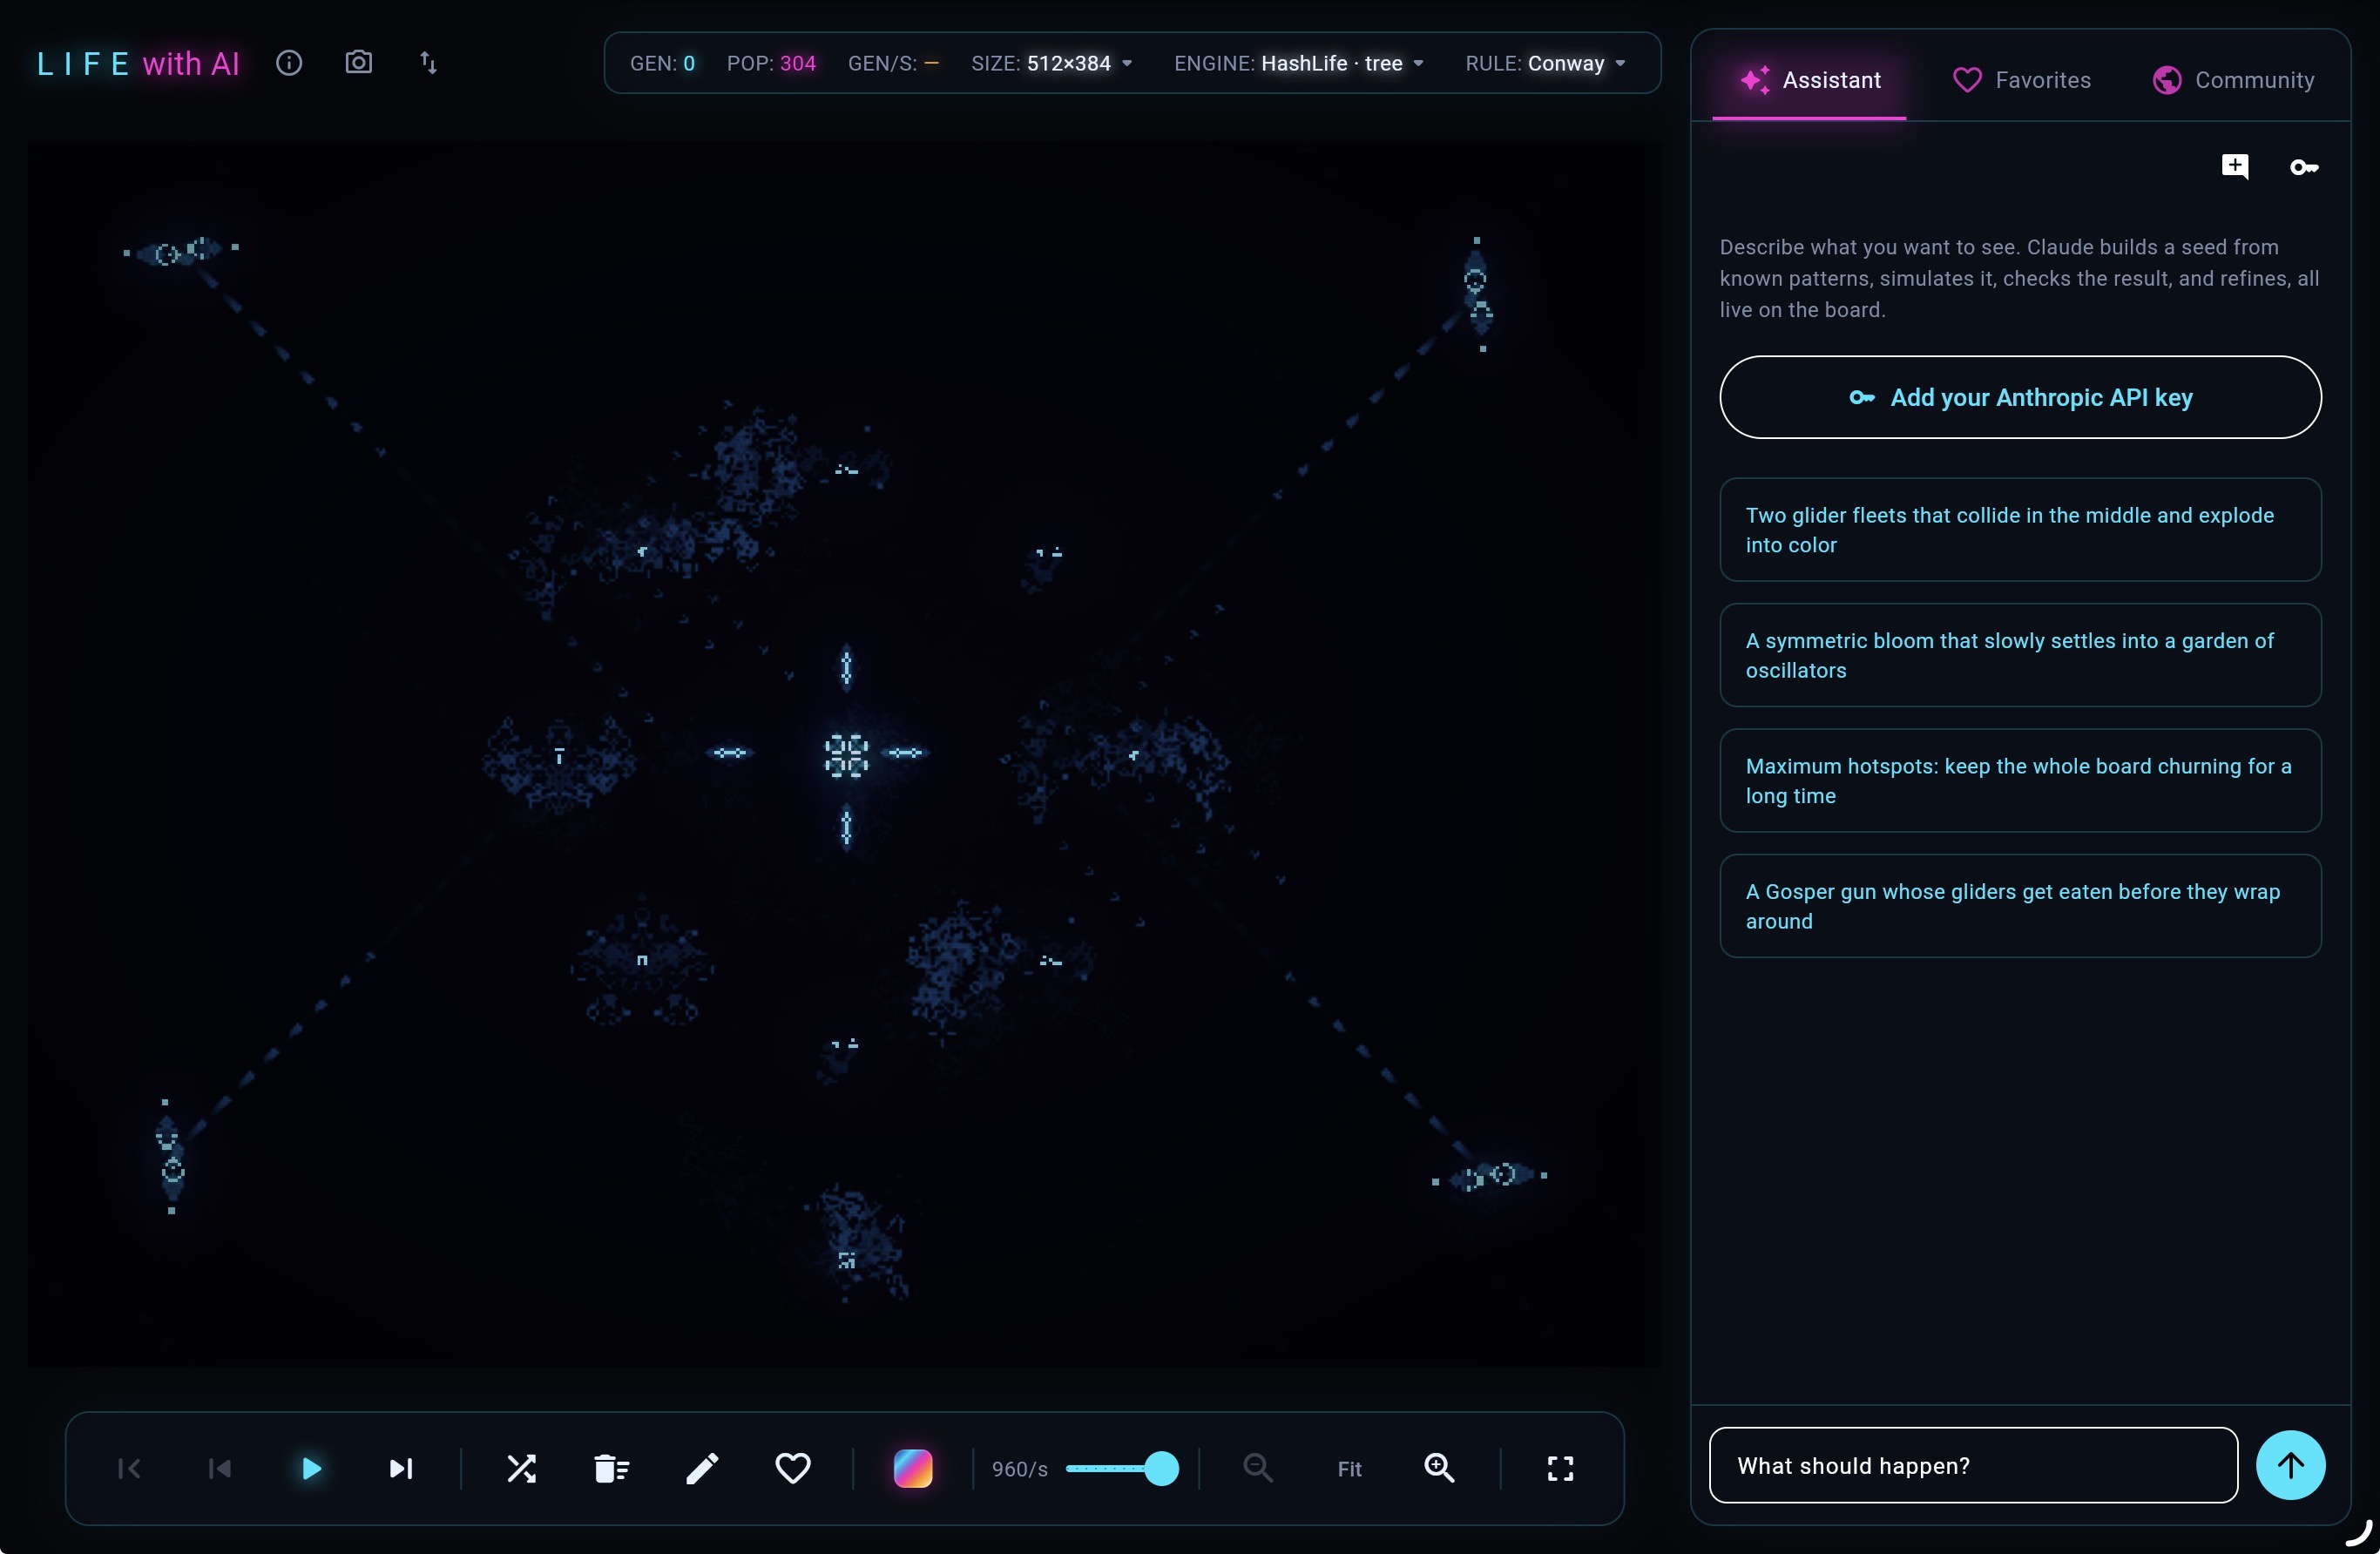Randomize the board with shuffle icon
2380x1554 pixels.
pos(521,1468)
